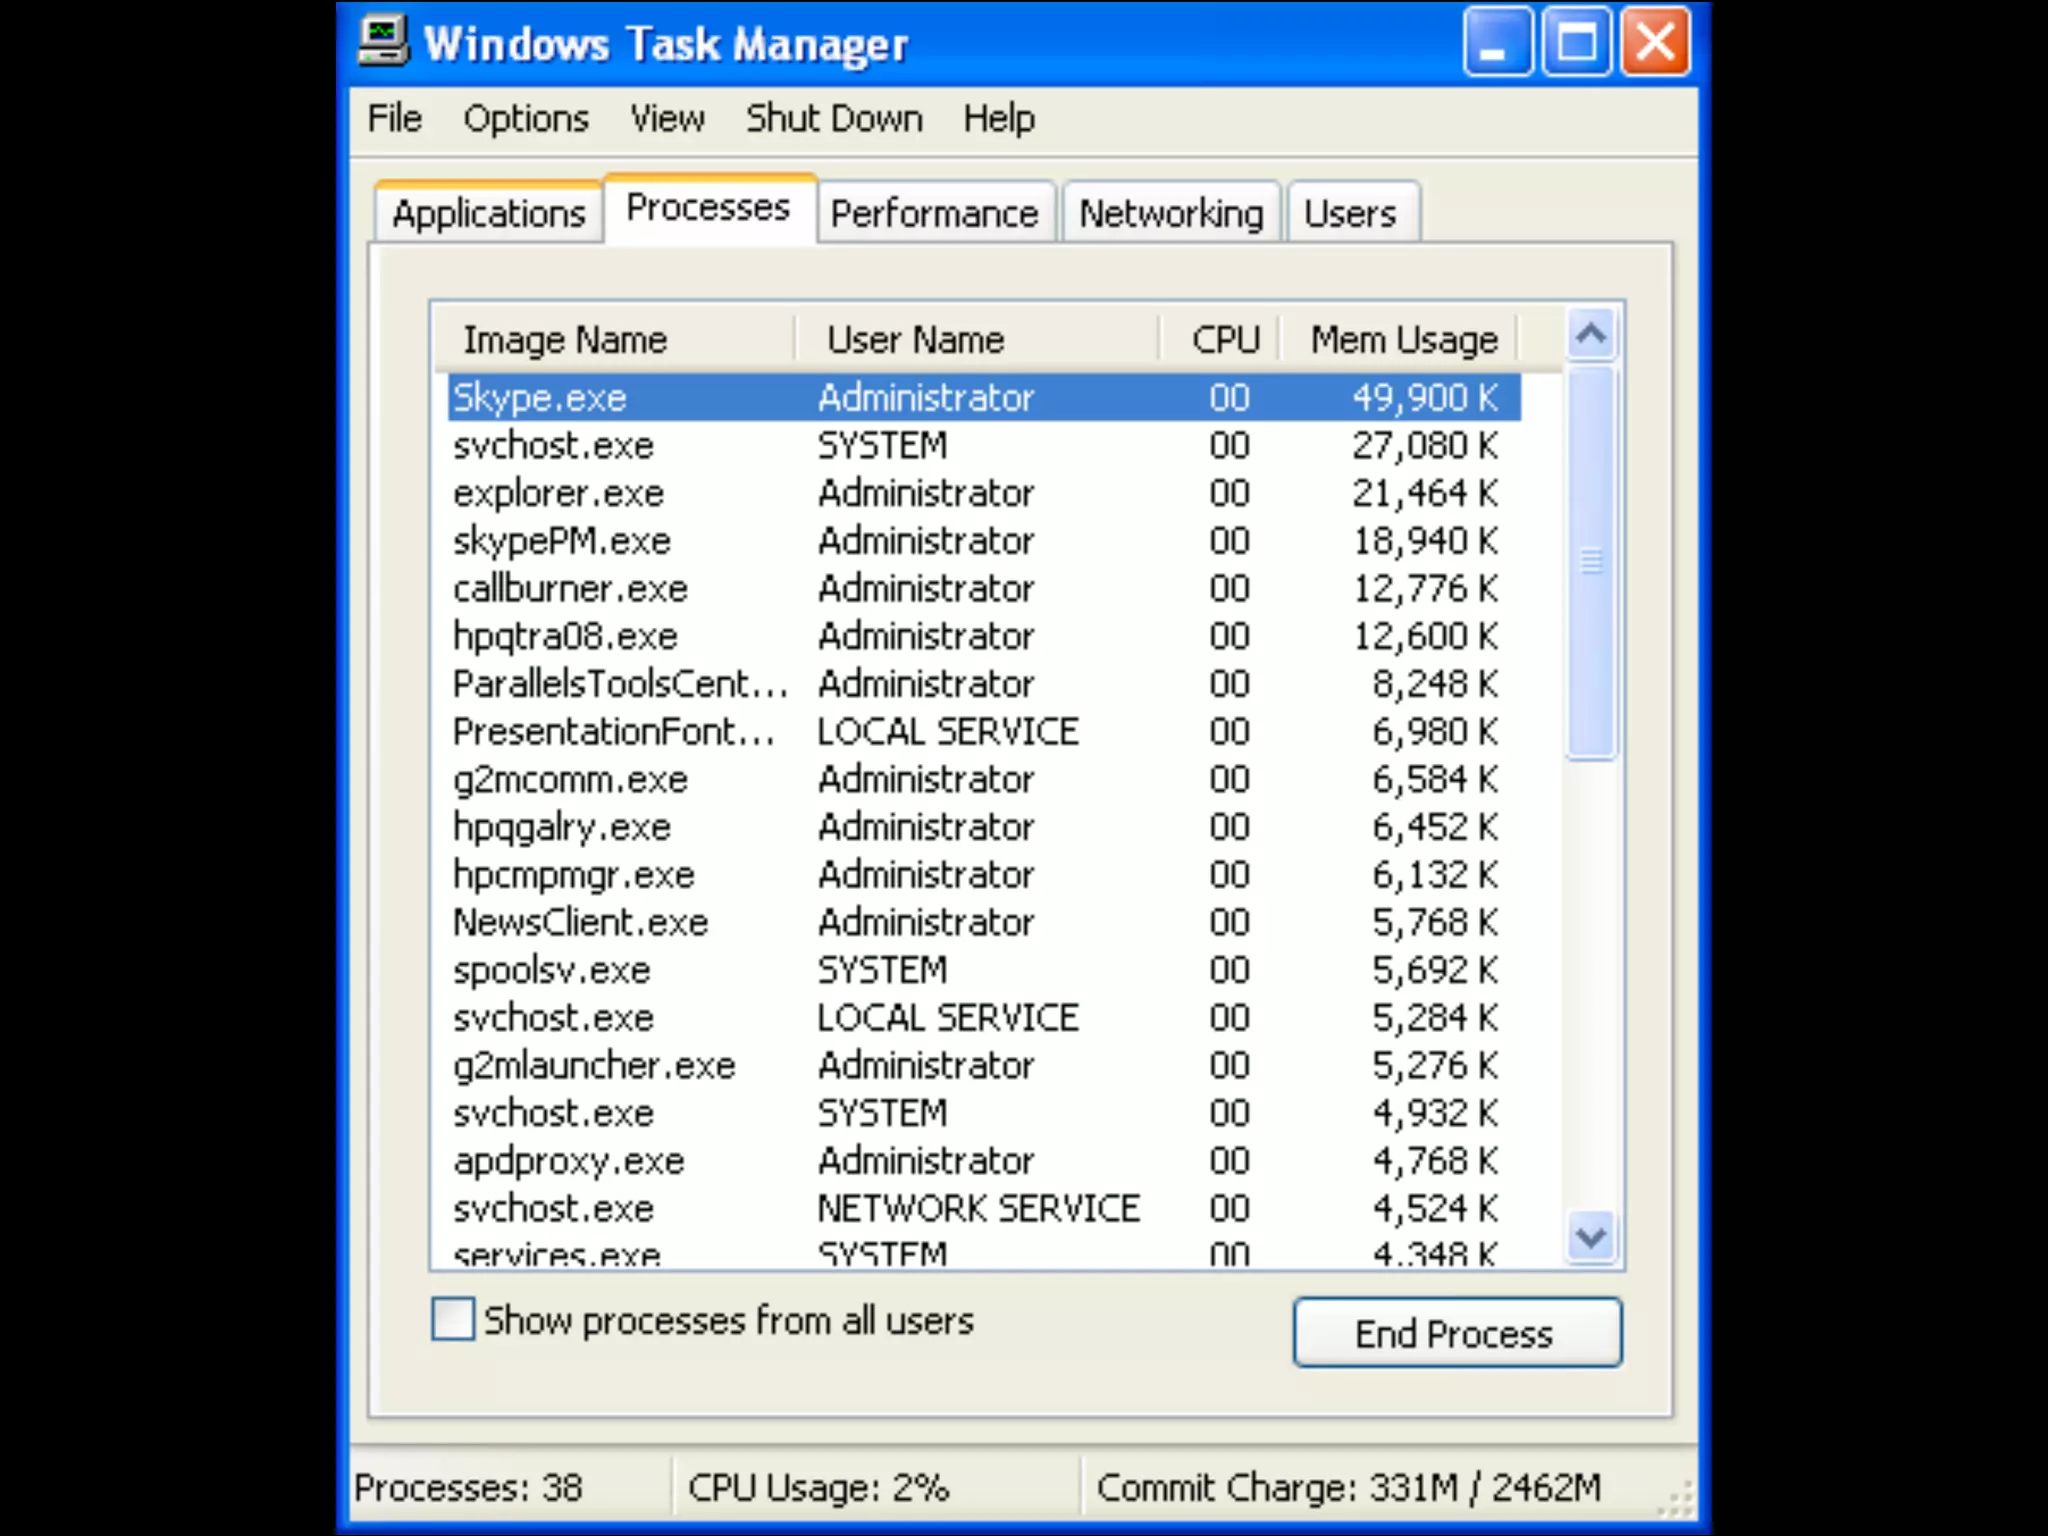Open the Shut Down menu
Screen dimensions: 2048x1536
[x=834, y=119]
